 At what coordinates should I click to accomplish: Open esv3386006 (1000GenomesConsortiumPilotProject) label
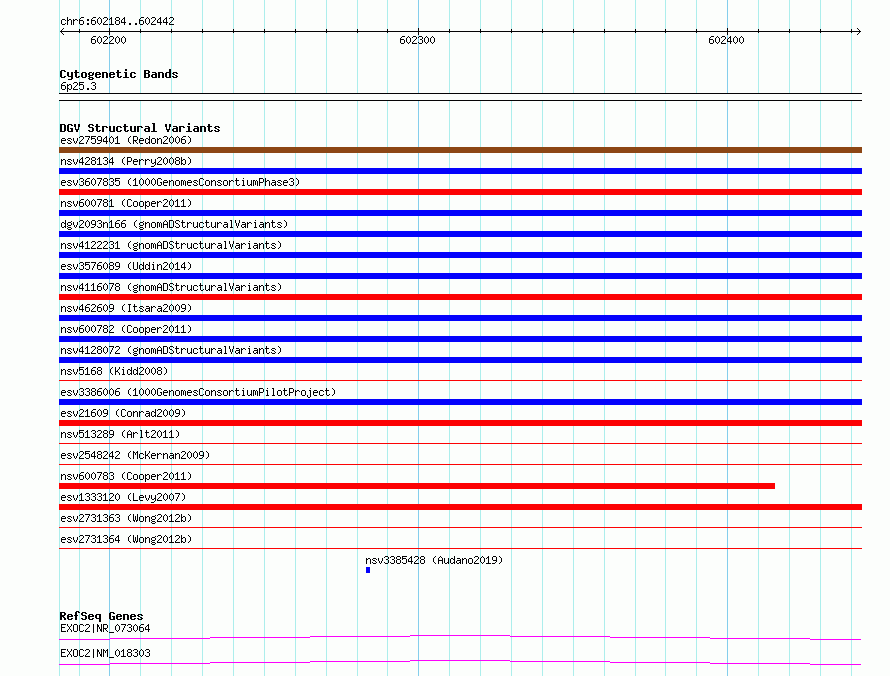click(x=198, y=392)
